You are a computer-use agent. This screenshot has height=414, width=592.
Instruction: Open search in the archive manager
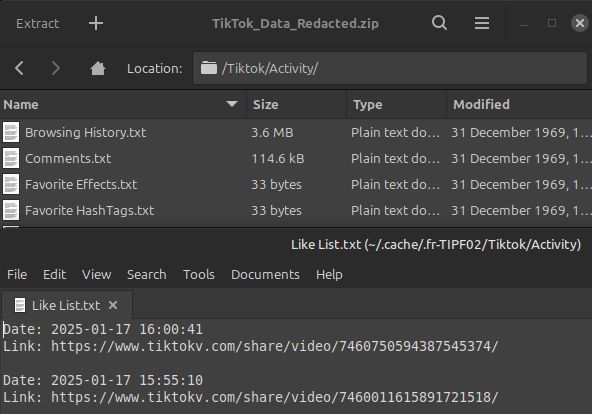pos(439,23)
